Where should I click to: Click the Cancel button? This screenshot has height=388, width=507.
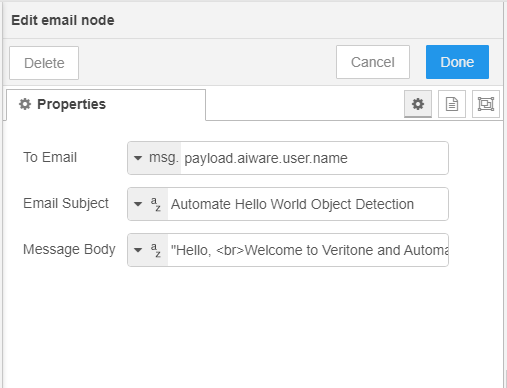click(373, 62)
